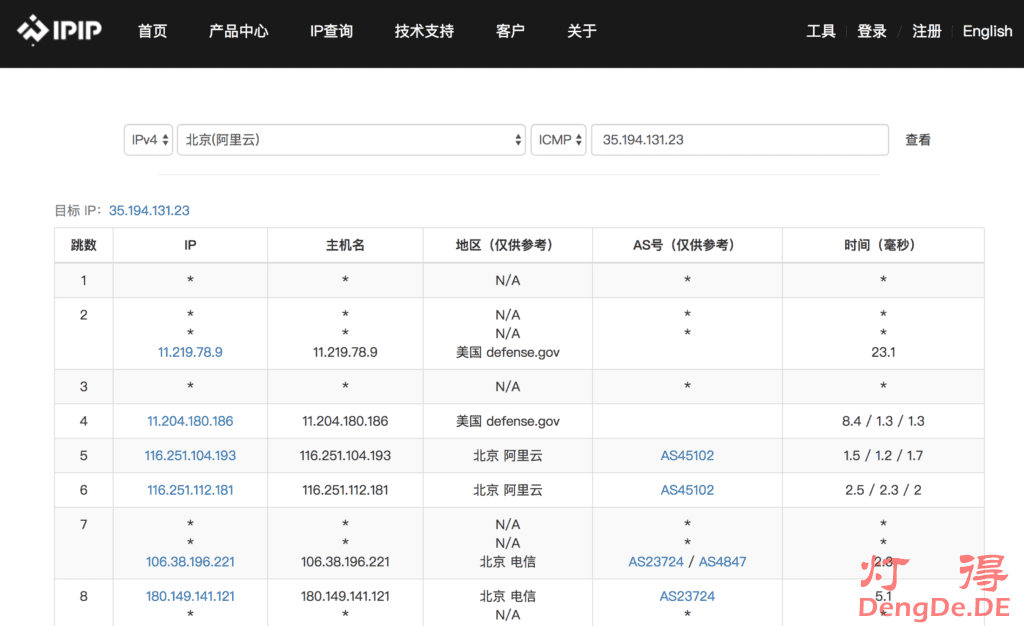
Task: Click the 客户 navigation item
Action: click(510, 31)
